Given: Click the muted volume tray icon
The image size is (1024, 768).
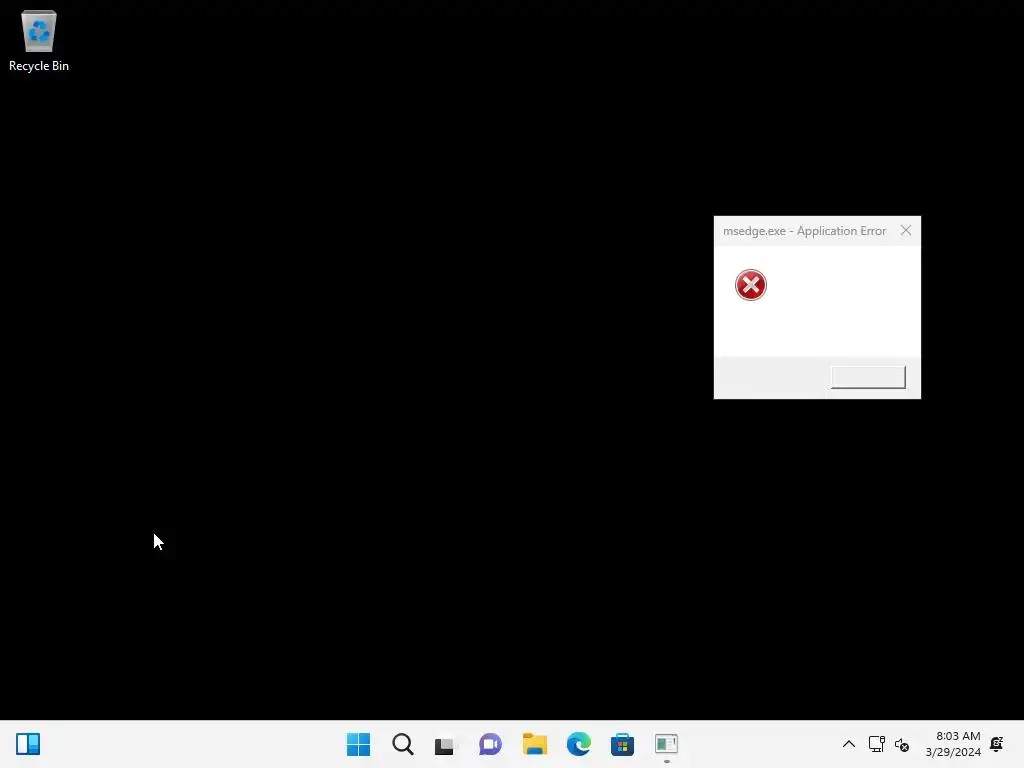Looking at the screenshot, I should [902, 744].
